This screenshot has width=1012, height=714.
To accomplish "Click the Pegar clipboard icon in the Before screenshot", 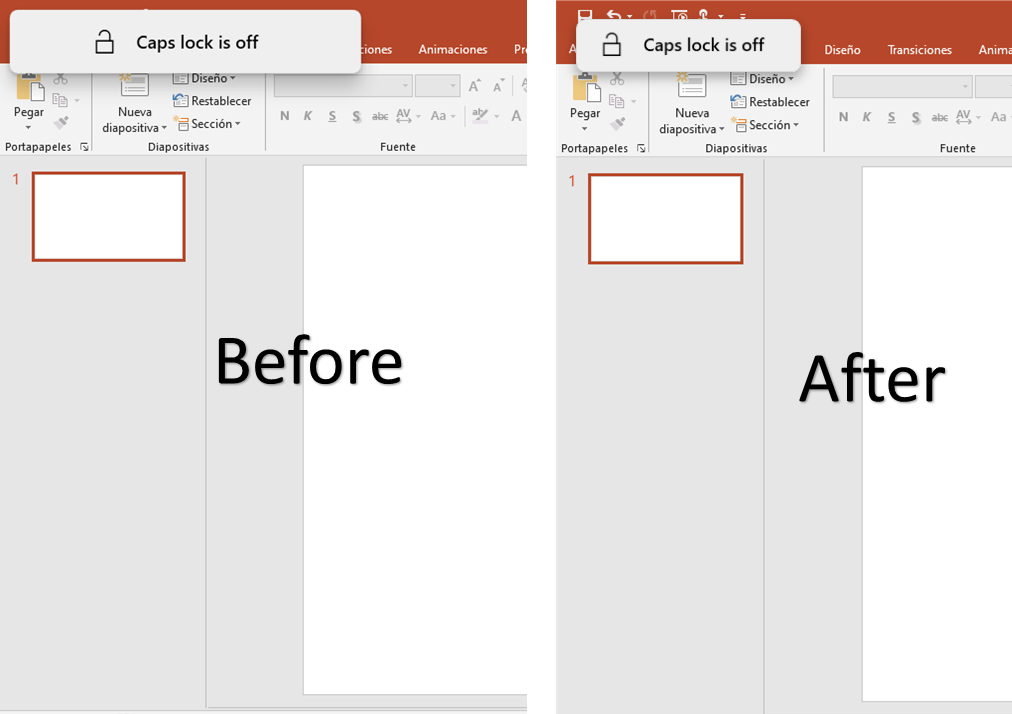I will click(x=30, y=89).
